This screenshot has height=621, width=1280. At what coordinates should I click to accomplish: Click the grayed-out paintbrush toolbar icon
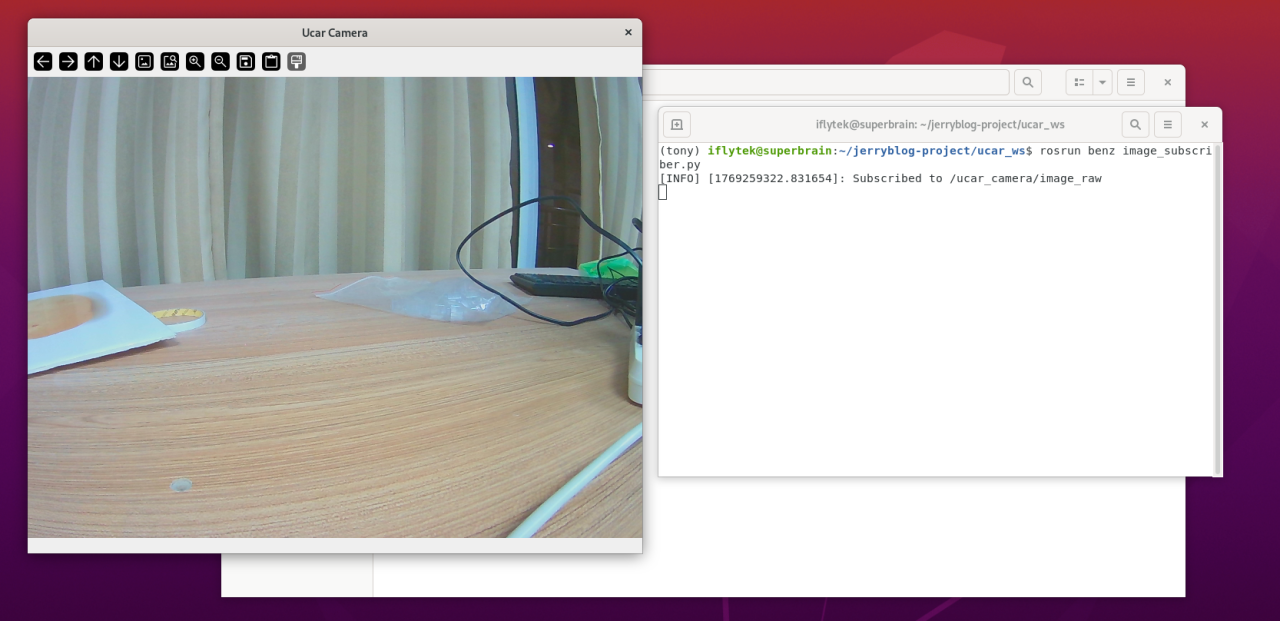(x=296, y=62)
